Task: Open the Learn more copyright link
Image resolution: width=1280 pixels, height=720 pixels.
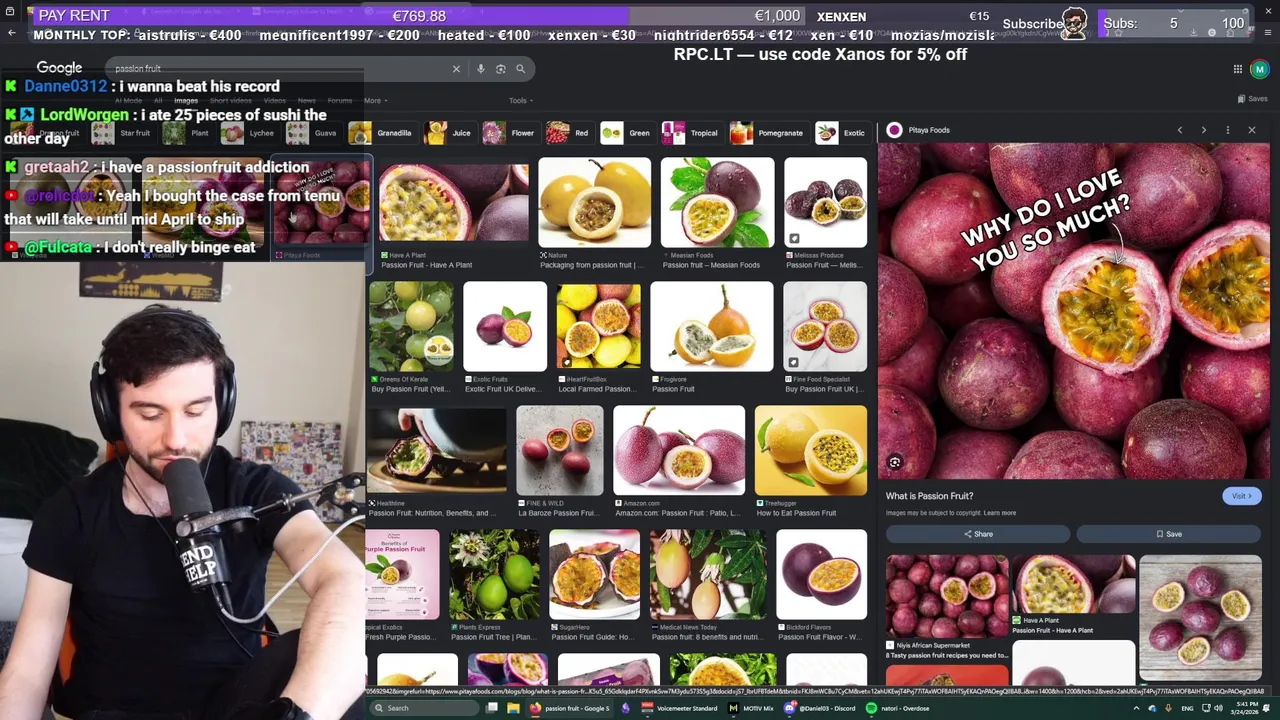Action: point(999,513)
